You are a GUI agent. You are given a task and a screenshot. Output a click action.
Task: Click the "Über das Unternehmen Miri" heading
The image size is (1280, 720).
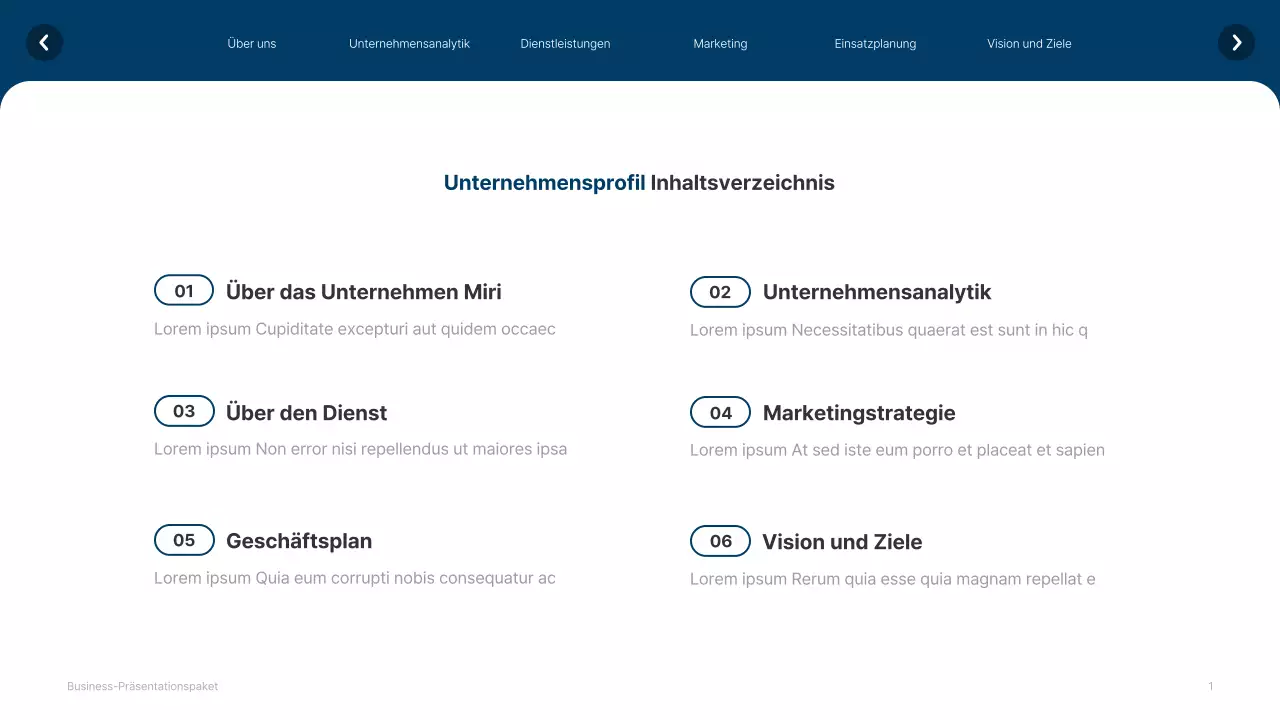pyautogui.click(x=364, y=292)
